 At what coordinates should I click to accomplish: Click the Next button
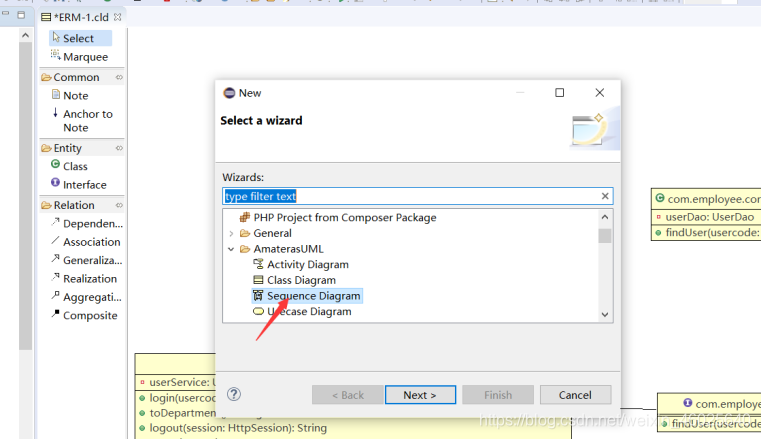[420, 395]
